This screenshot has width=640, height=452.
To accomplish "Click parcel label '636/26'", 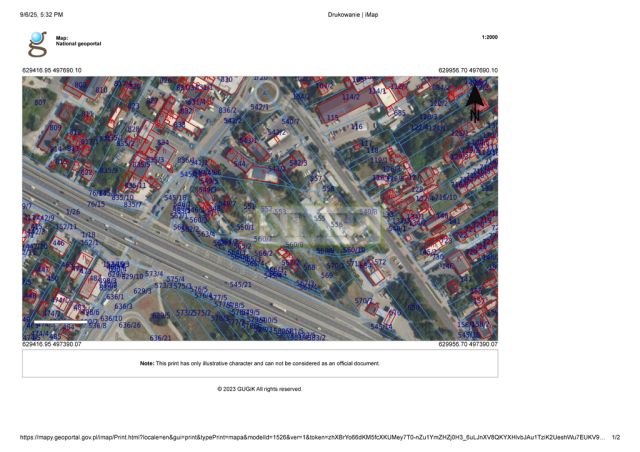I will pos(129,325).
